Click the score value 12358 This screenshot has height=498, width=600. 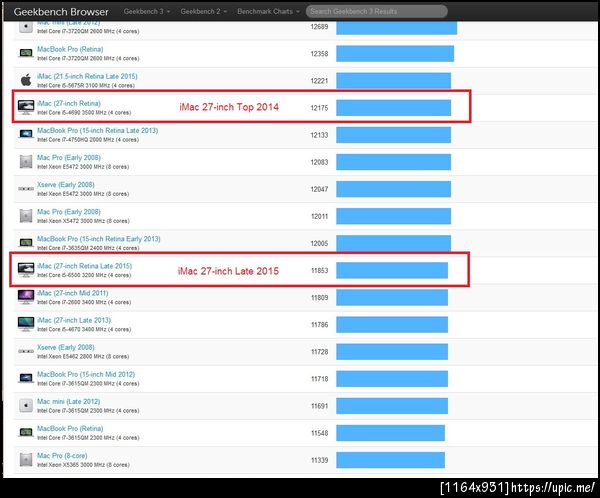click(319, 54)
